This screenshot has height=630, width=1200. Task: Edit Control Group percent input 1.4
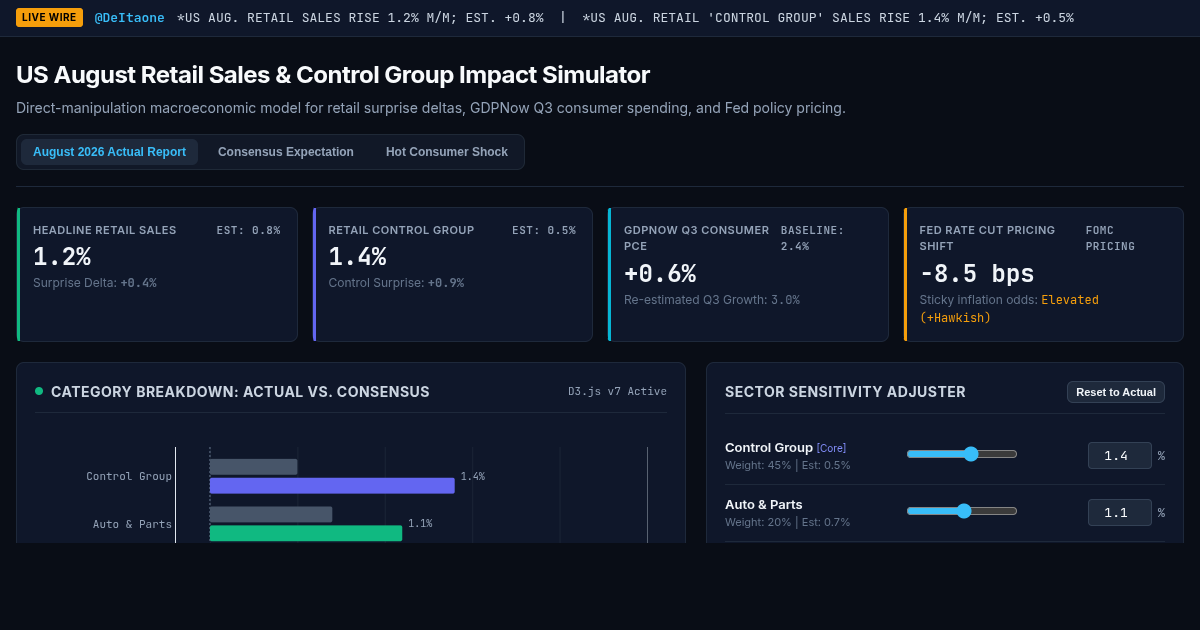point(1120,456)
